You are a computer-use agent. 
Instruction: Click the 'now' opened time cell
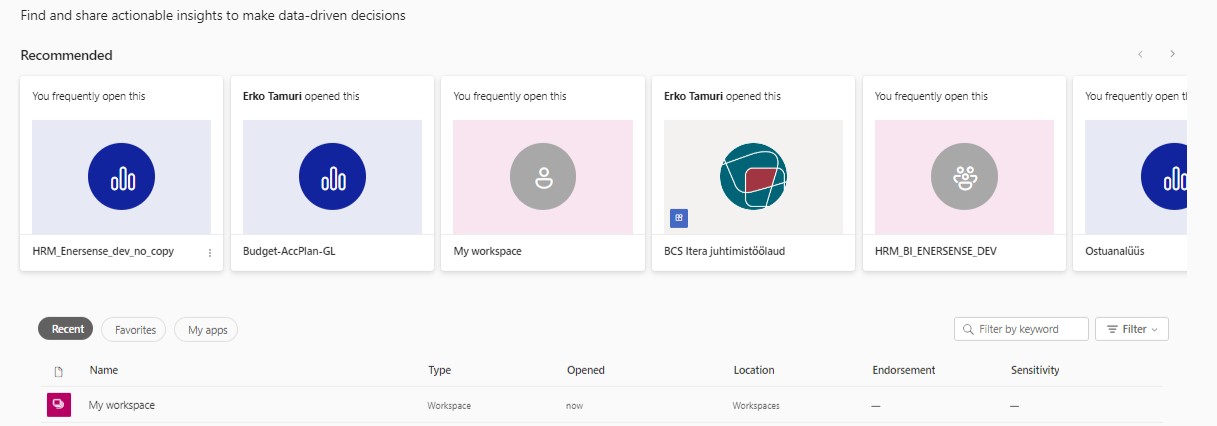point(575,406)
